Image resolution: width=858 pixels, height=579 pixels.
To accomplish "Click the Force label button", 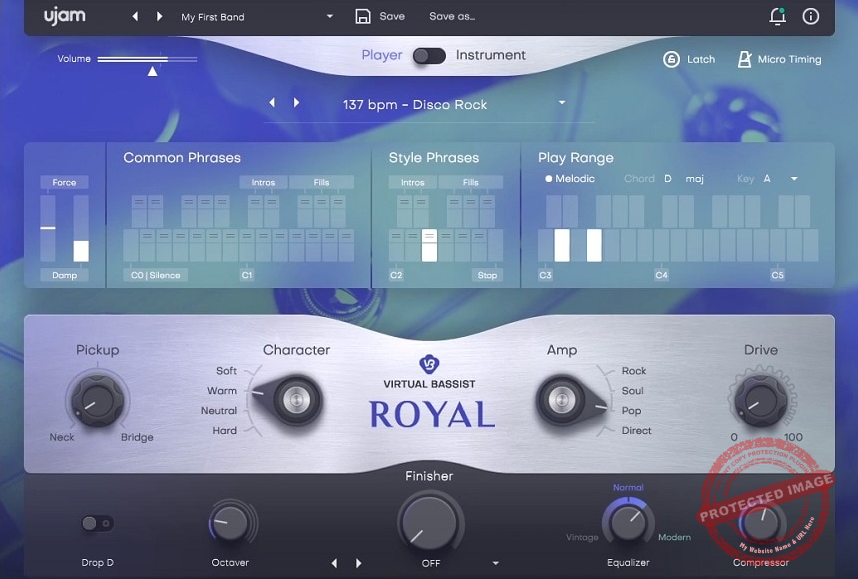I will pyautogui.click(x=64, y=182).
